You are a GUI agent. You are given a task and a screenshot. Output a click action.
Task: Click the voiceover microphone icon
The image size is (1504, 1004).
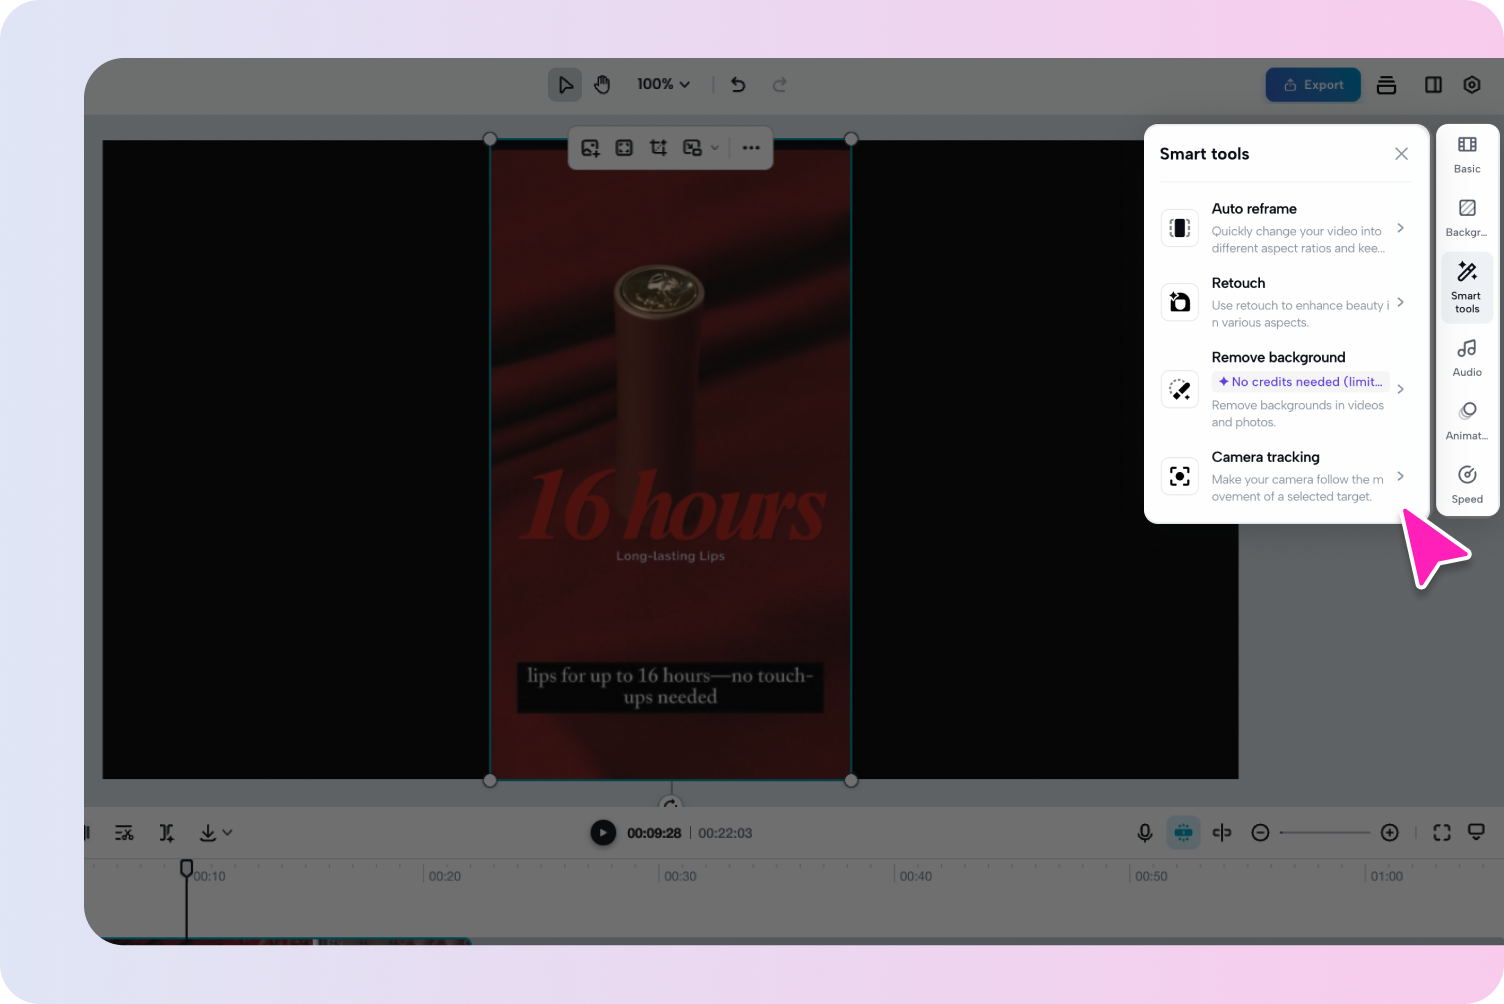1144,832
